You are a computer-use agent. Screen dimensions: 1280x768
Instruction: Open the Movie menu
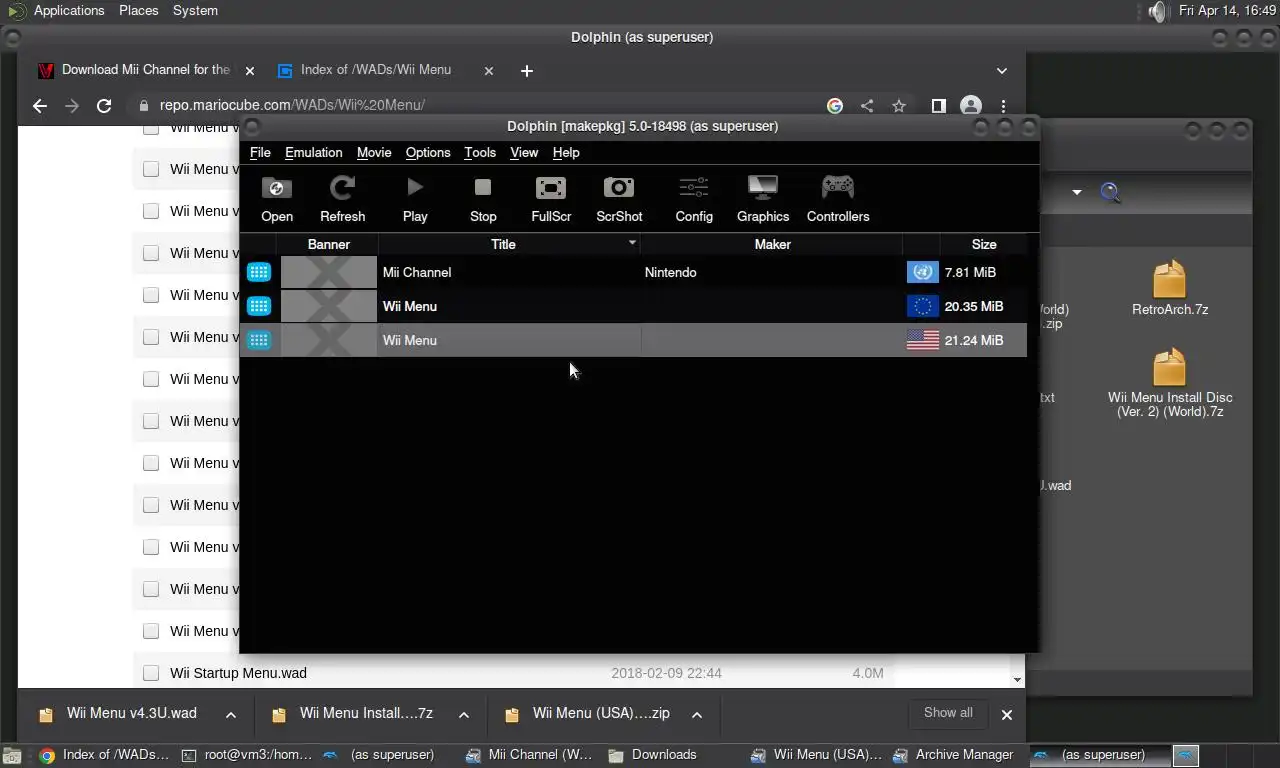tap(374, 152)
